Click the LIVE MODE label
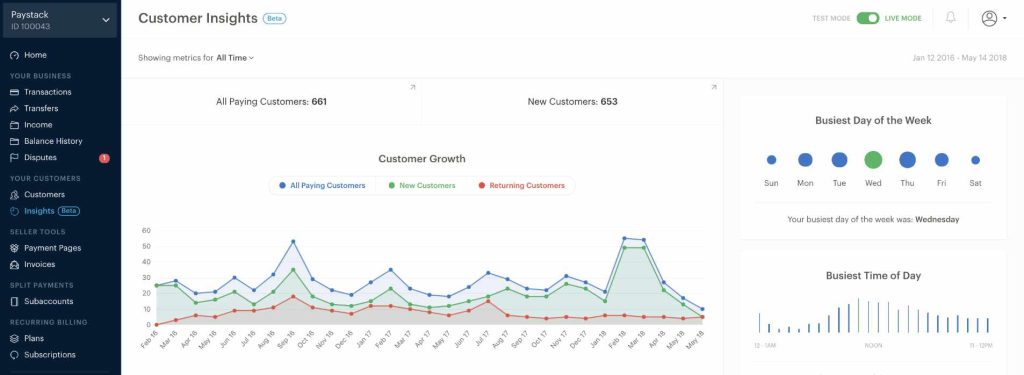 pos(903,18)
